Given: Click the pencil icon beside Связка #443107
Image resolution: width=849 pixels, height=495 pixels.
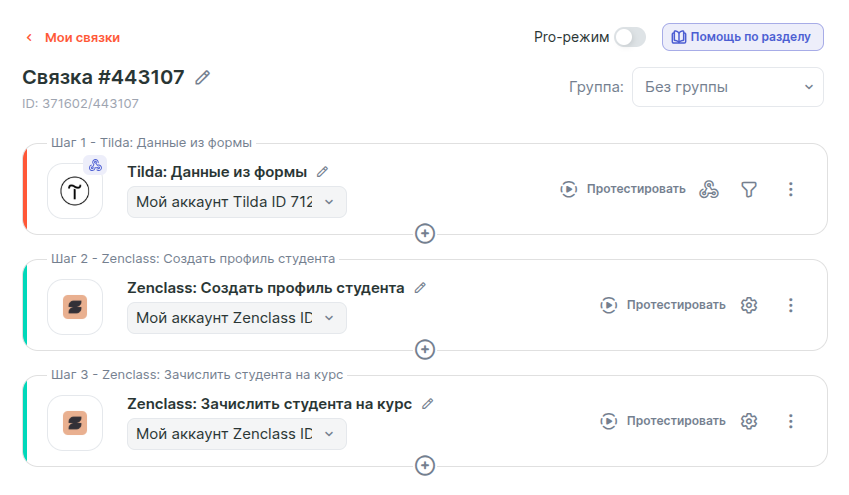Looking at the screenshot, I should (x=203, y=77).
